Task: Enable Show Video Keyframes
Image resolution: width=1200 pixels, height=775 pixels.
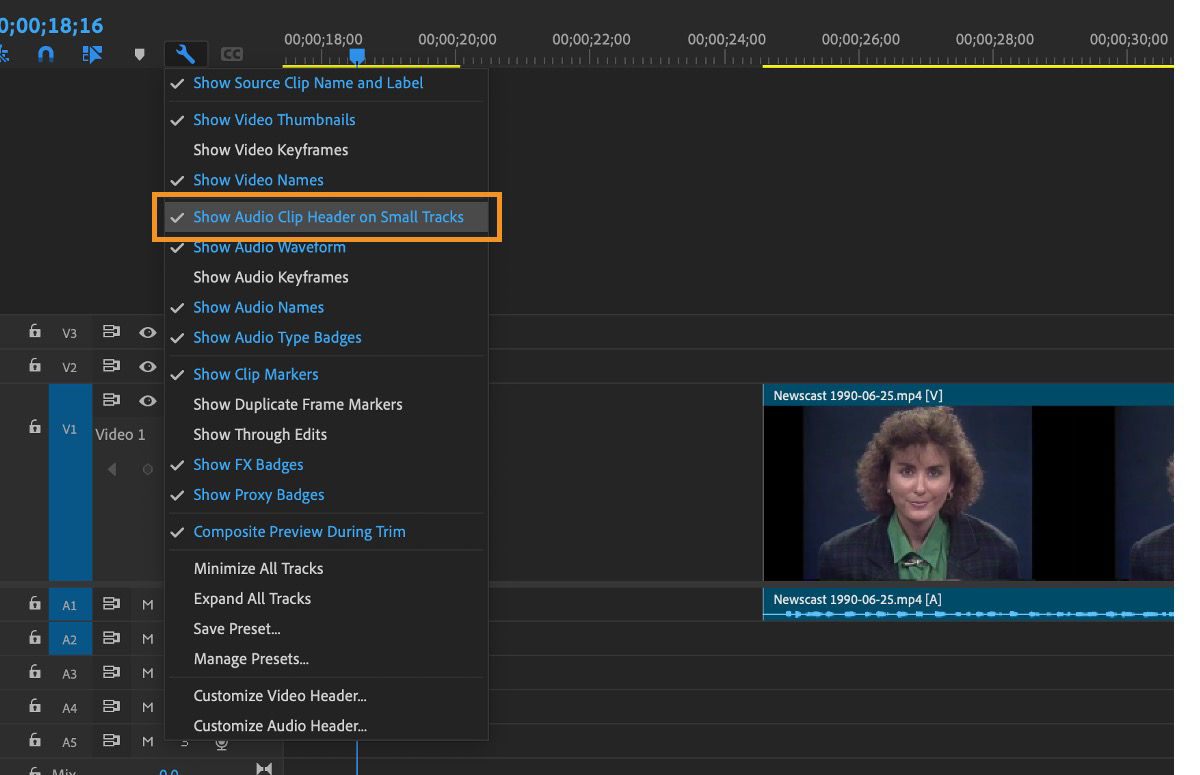Action: click(x=271, y=150)
